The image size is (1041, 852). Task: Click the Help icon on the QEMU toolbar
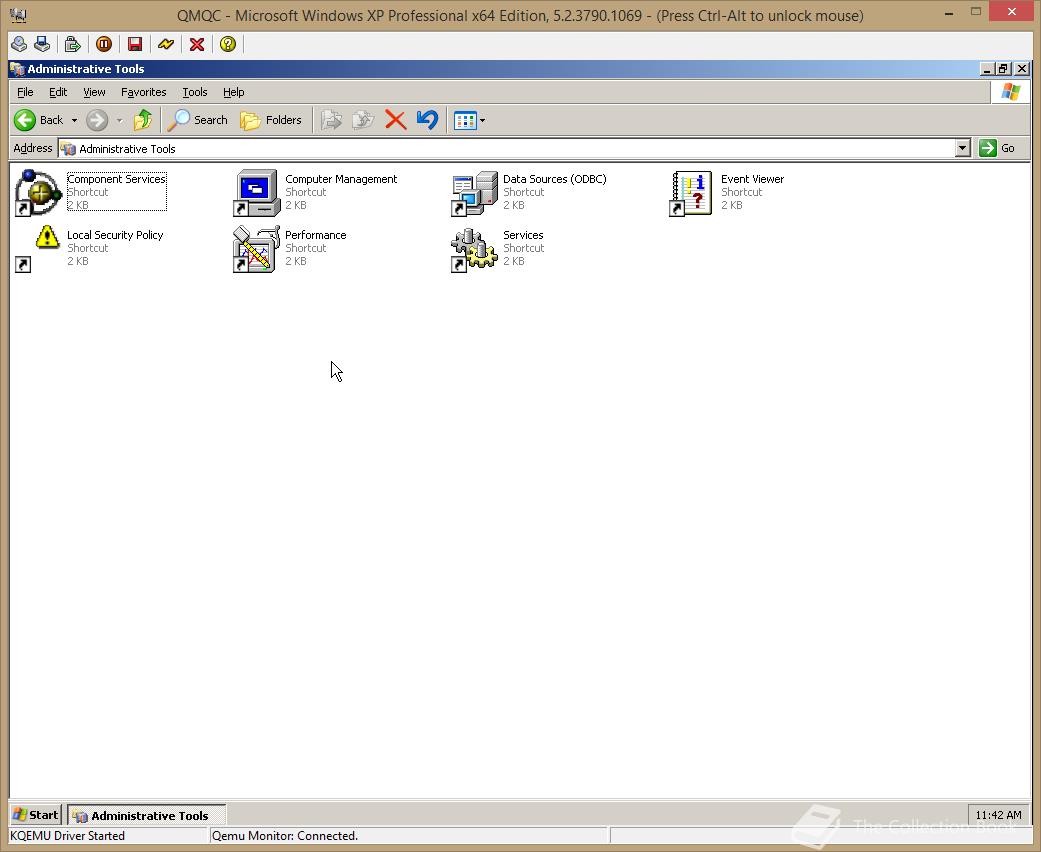tap(227, 44)
